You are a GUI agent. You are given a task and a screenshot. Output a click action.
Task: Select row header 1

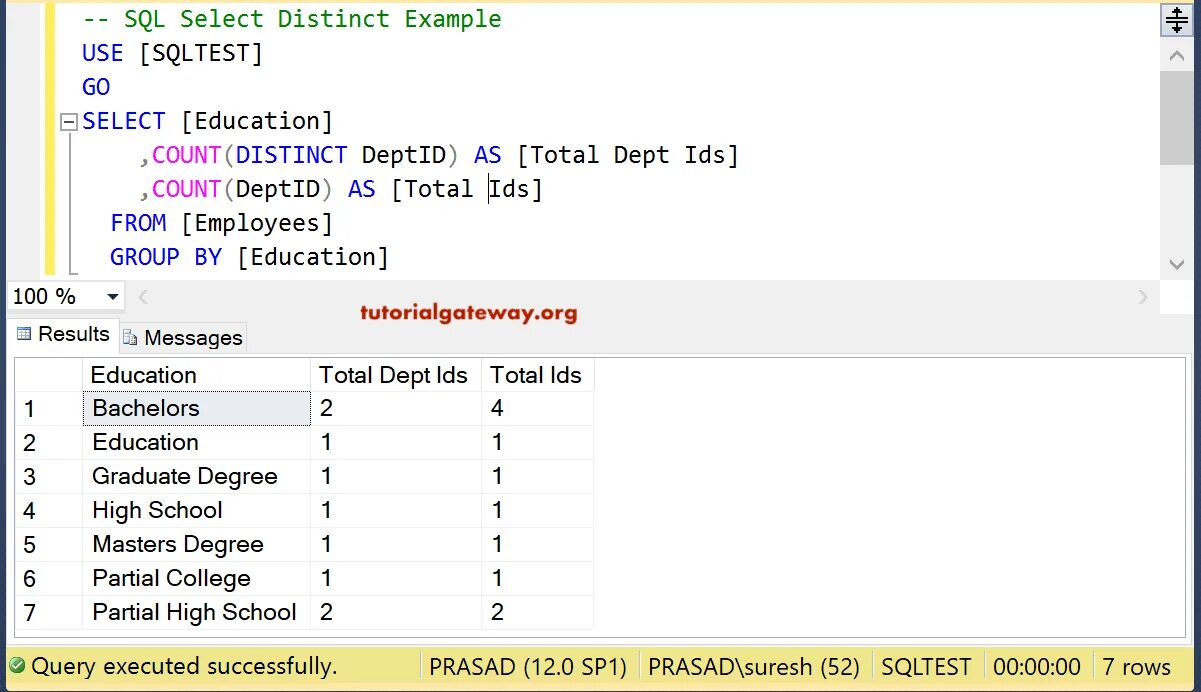tap(49, 408)
